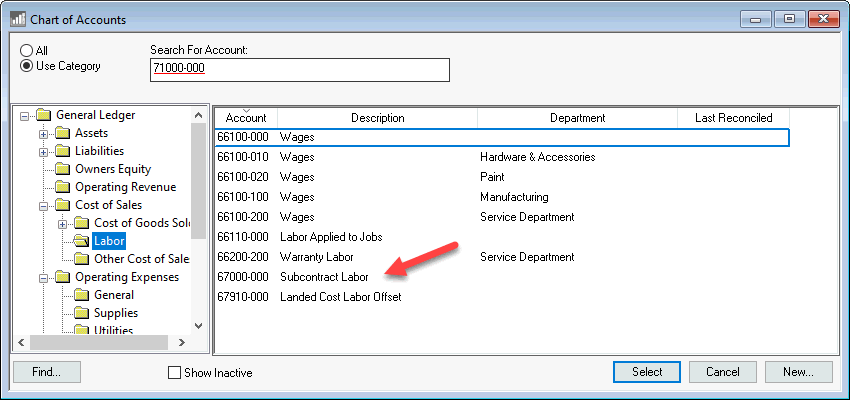Viewport: 850px width, 400px height.
Task: Select the All radio button
Action: (27, 50)
